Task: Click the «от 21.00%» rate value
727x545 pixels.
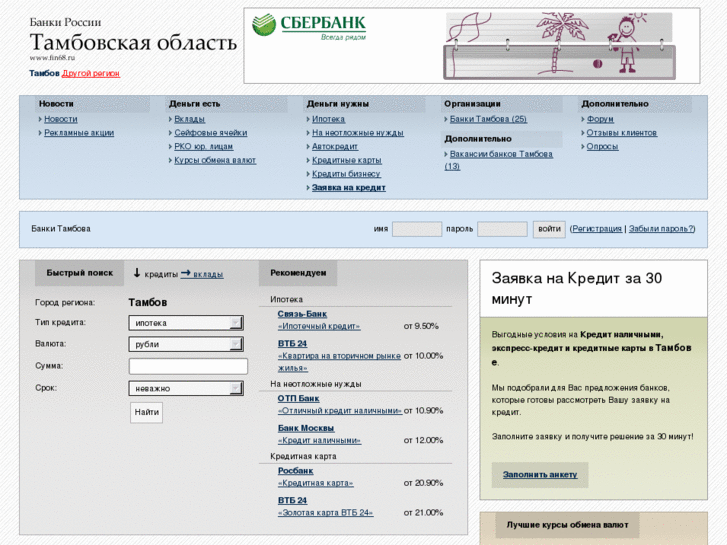Action: click(423, 513)
